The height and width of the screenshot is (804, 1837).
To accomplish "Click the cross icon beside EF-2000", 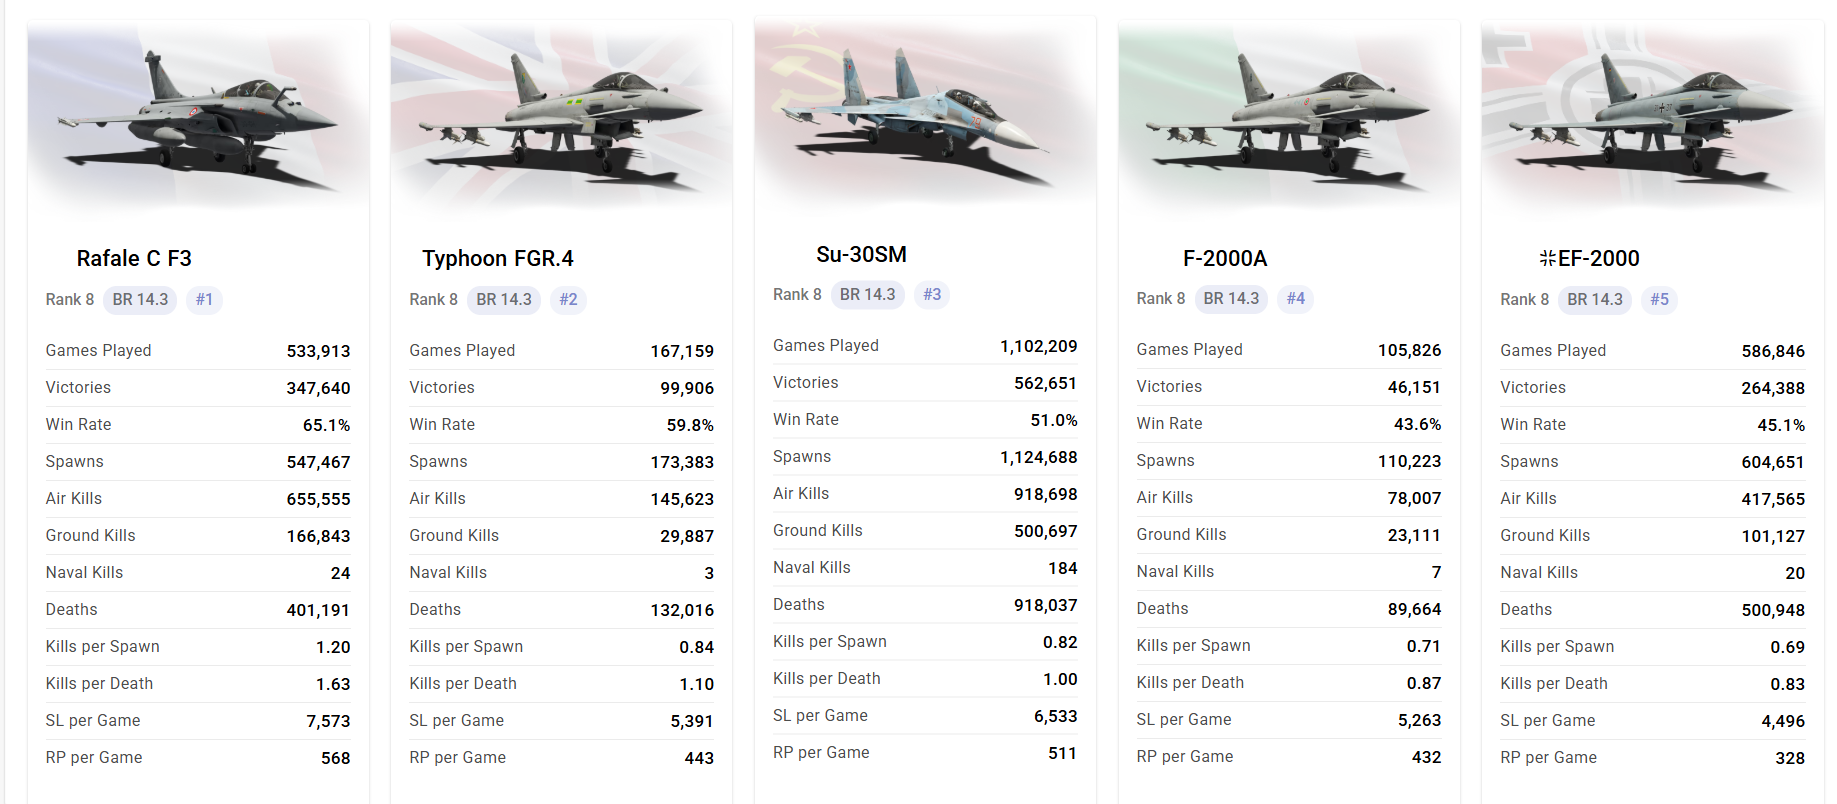I will (1547, 258).
